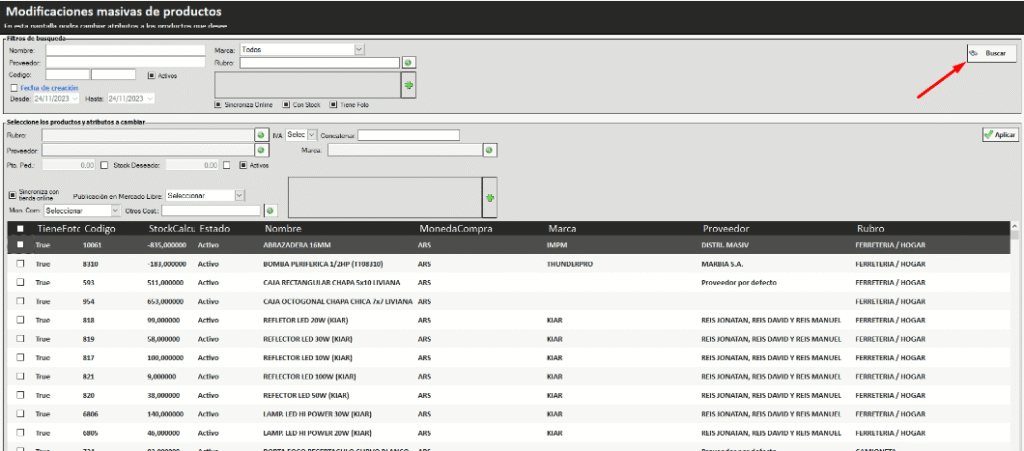Click green plus icon in attributes section

[489, 198]
